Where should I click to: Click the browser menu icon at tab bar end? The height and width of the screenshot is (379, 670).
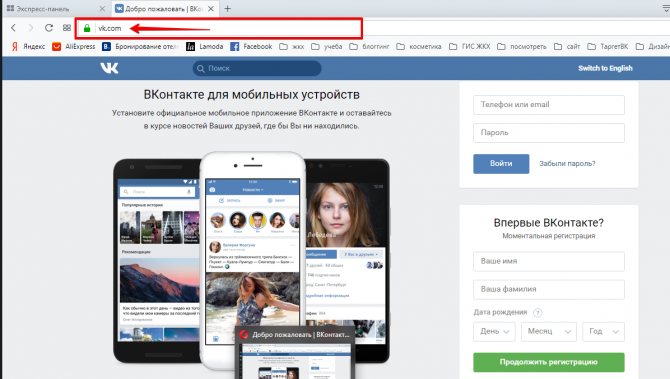click(x=666, y=8)
